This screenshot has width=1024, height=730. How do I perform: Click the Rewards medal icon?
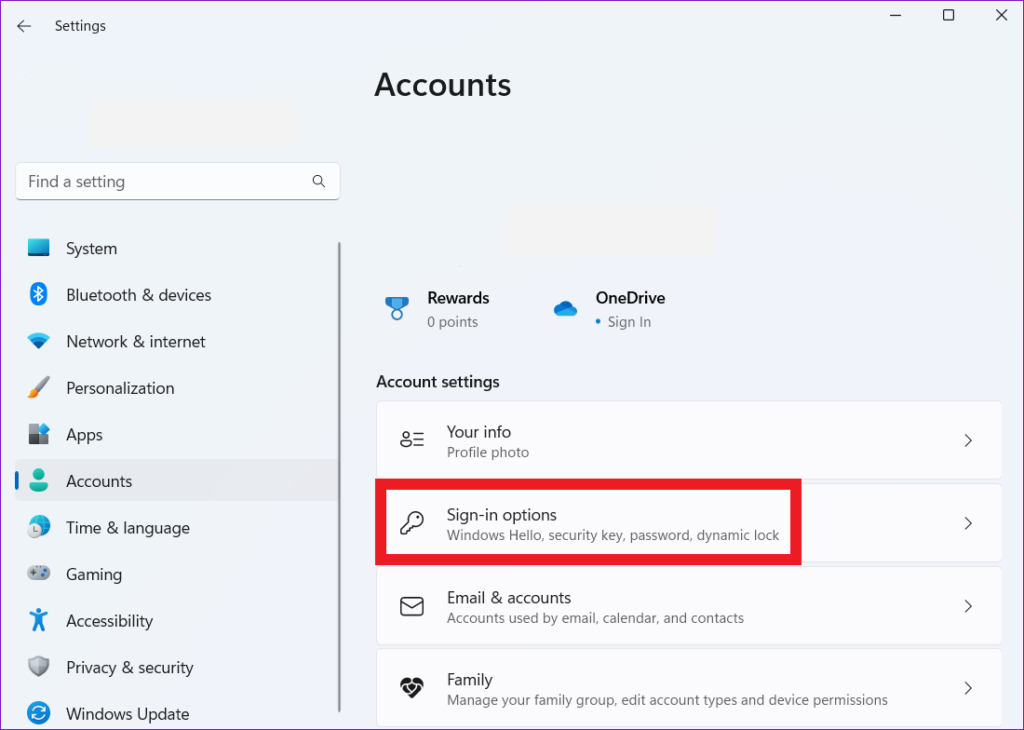[396, 308]
